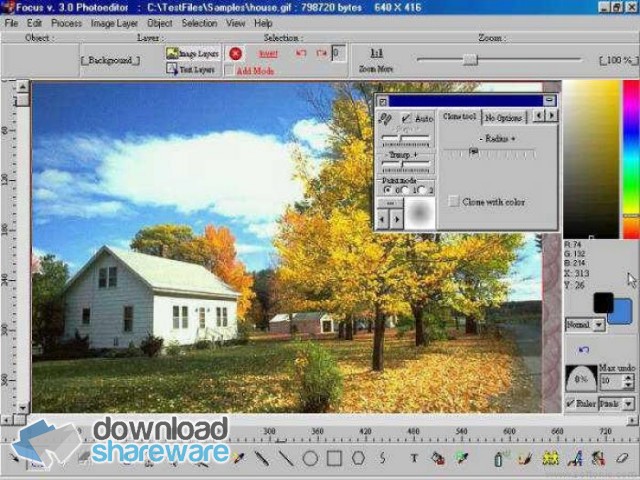This screenshot has height=480, width=640.
Task: Open the Object menu
Action: (160, 23)
